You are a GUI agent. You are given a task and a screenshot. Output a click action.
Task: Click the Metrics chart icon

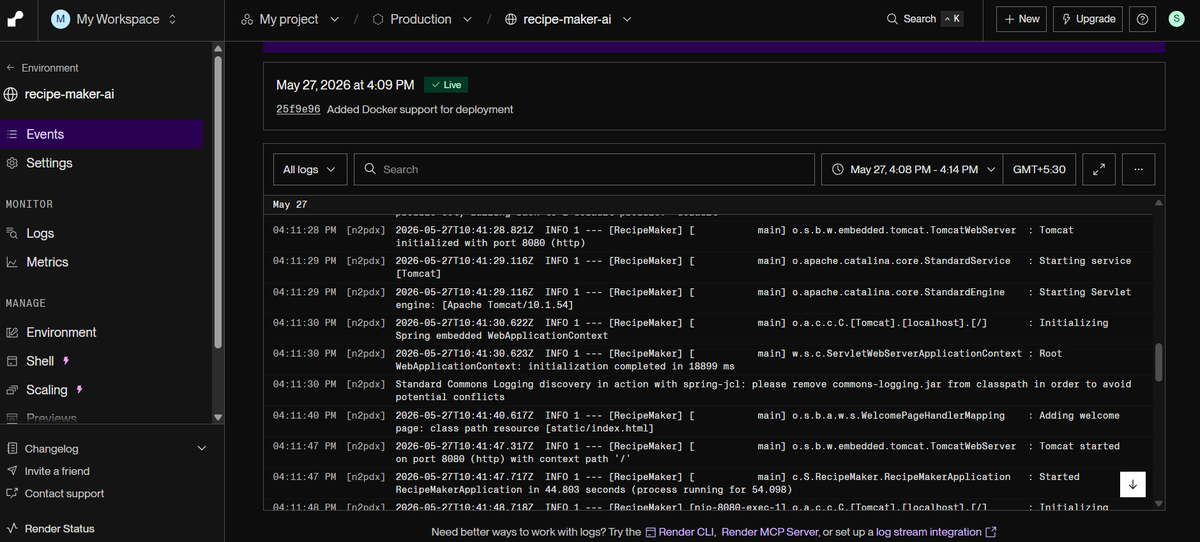(12, 262)
